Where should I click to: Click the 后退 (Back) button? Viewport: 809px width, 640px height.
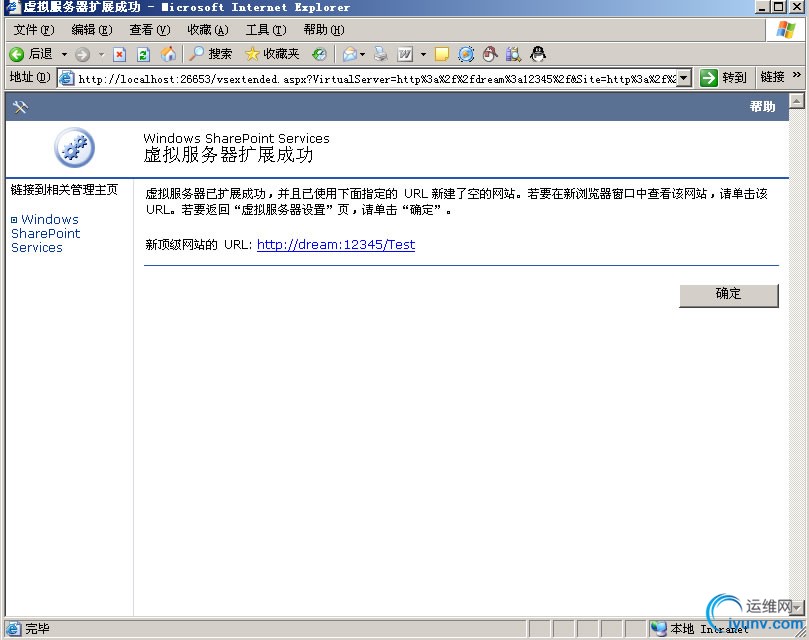point(31,54)
